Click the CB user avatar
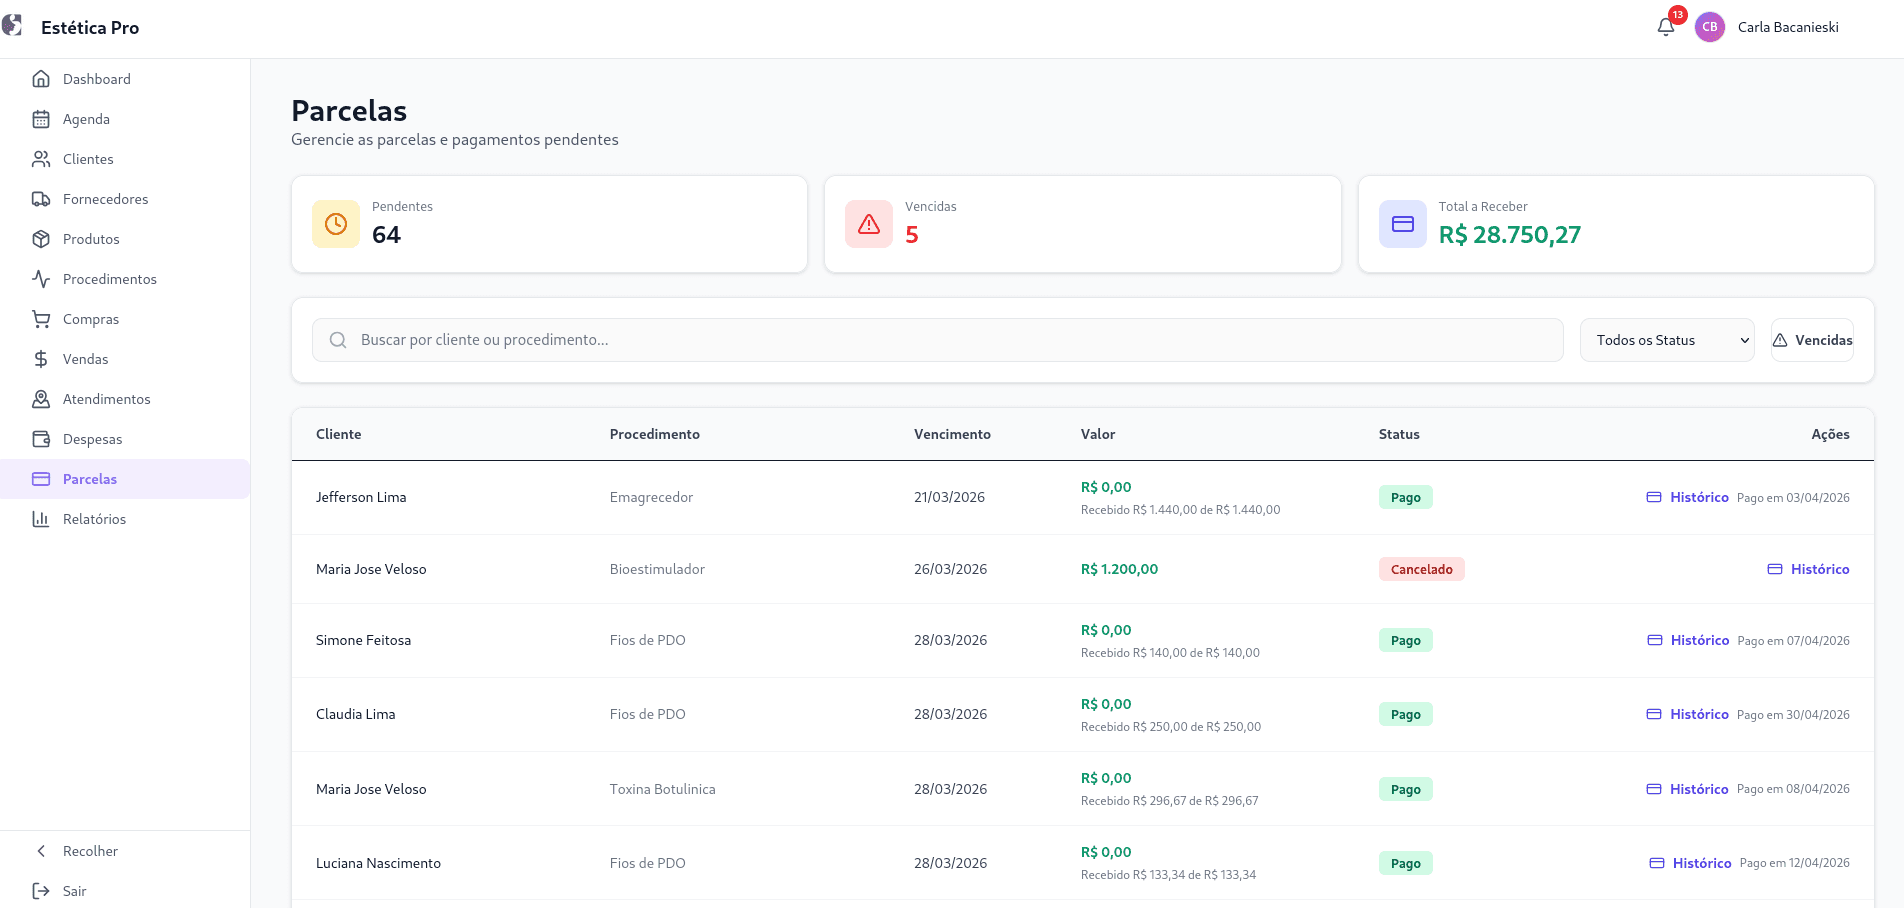Viewport: 1904px width, 908px height. pyautogui.click(x=1710, y=27)
